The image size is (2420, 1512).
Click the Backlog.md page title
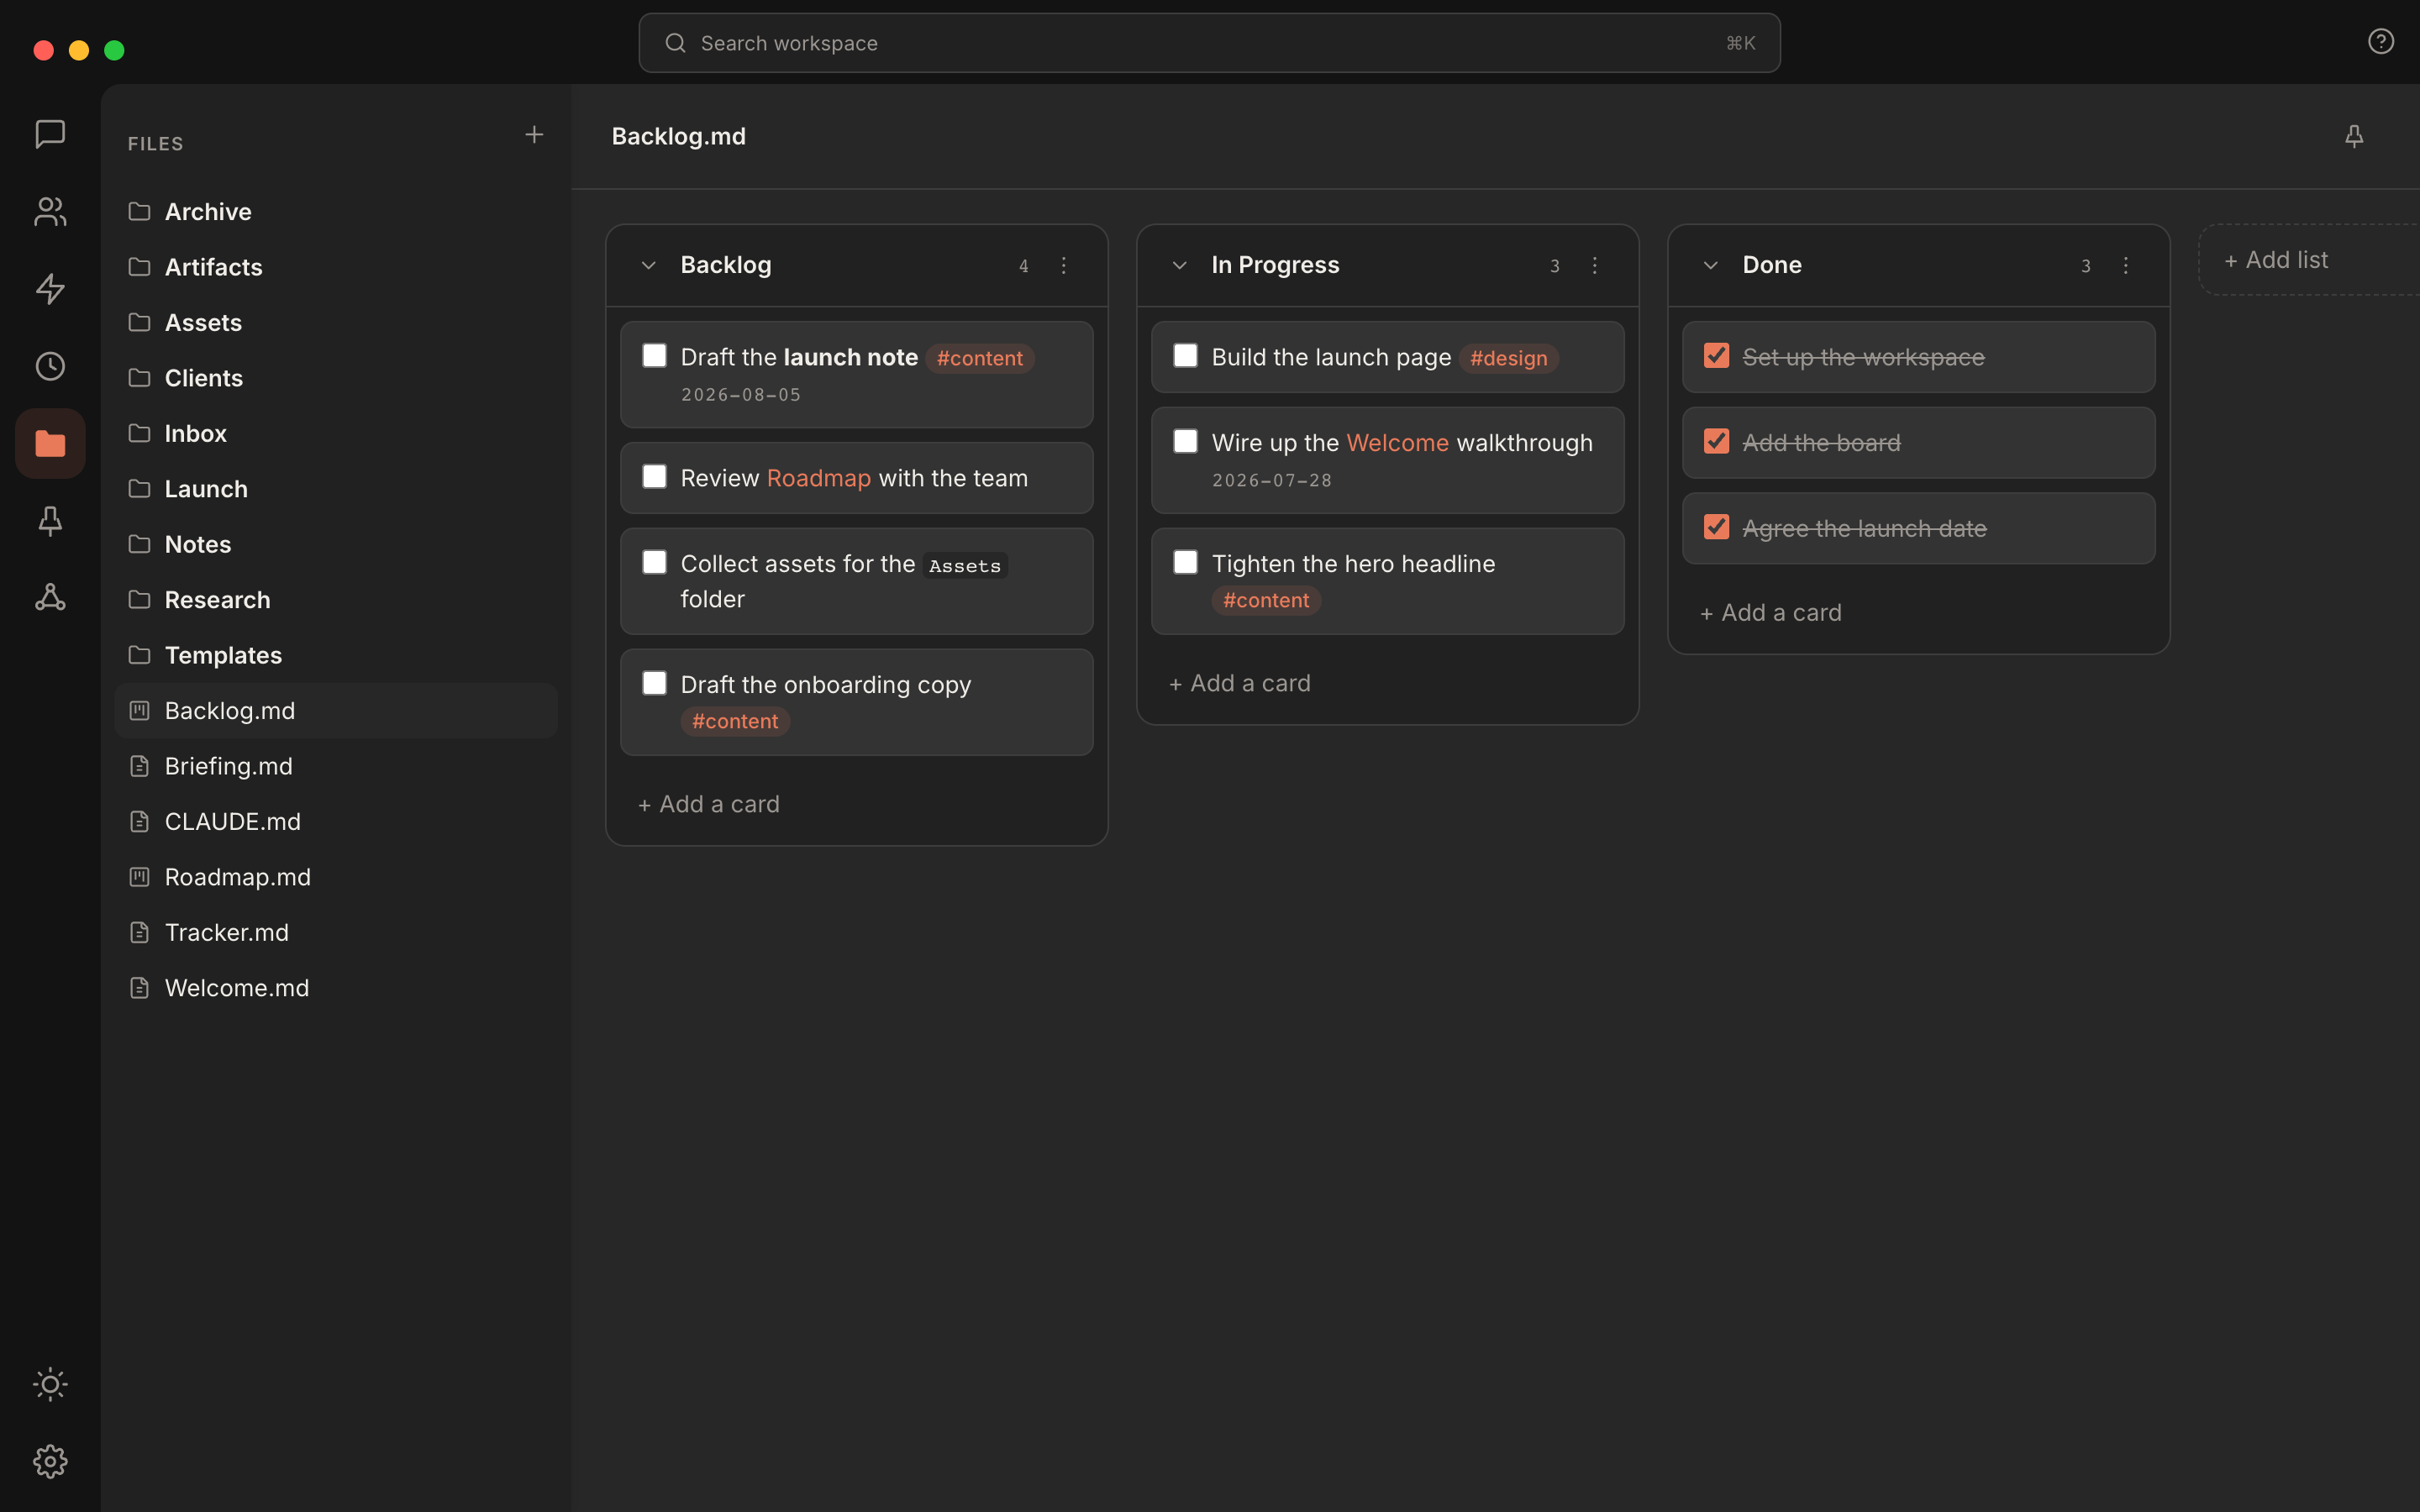(678, 136)
